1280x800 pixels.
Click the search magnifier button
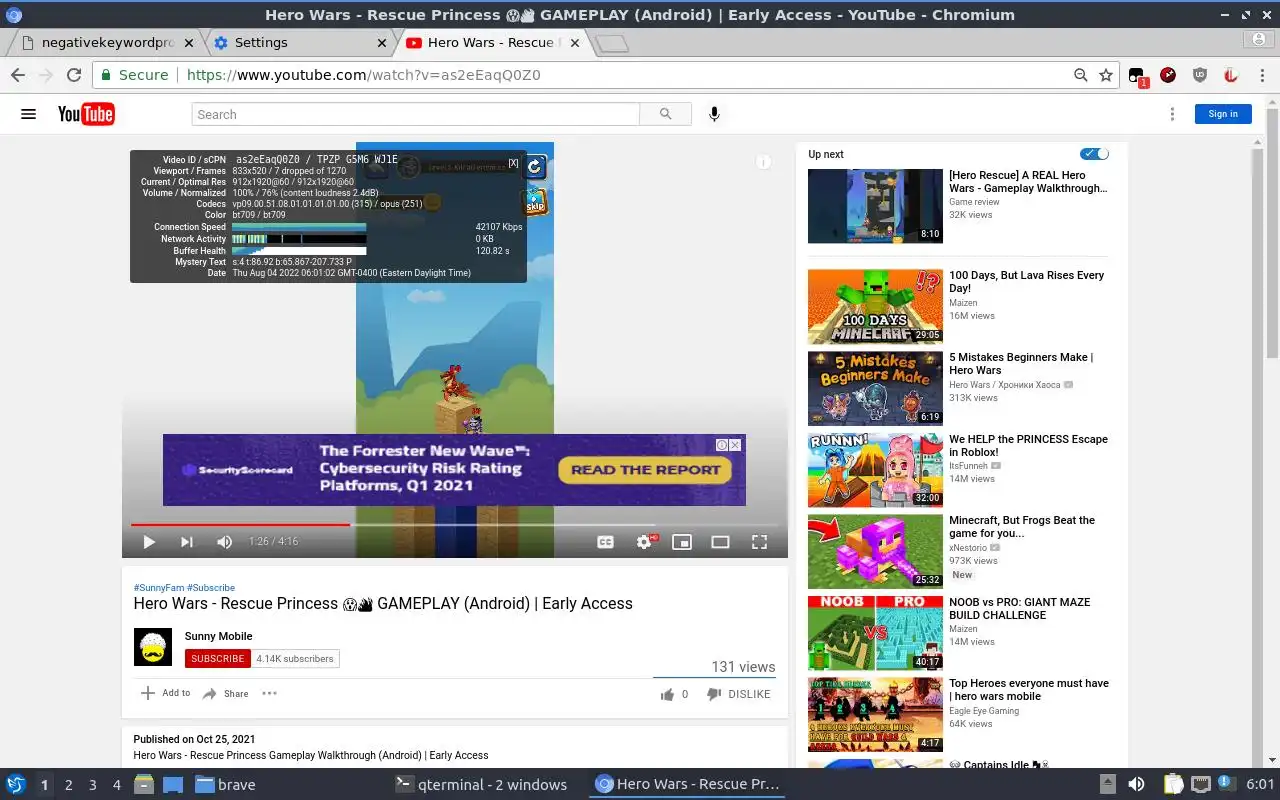[666, 114]
